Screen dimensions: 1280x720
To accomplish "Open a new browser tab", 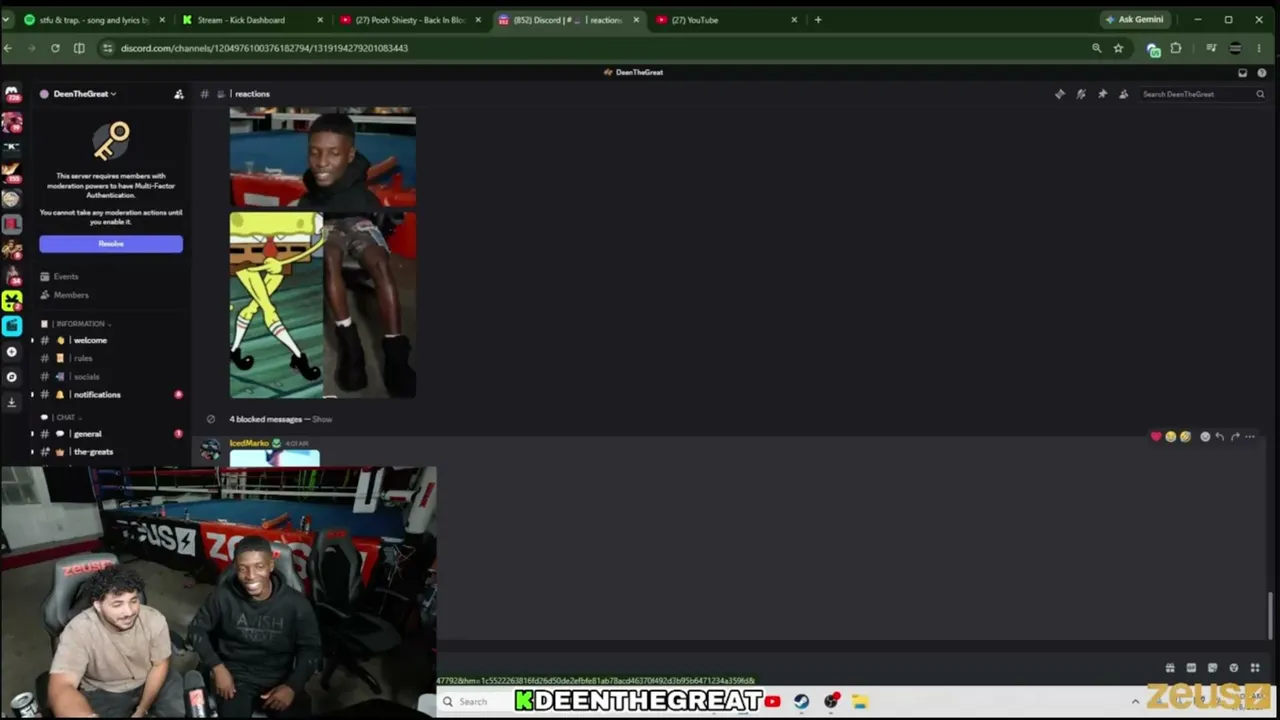I will point(818,20).
